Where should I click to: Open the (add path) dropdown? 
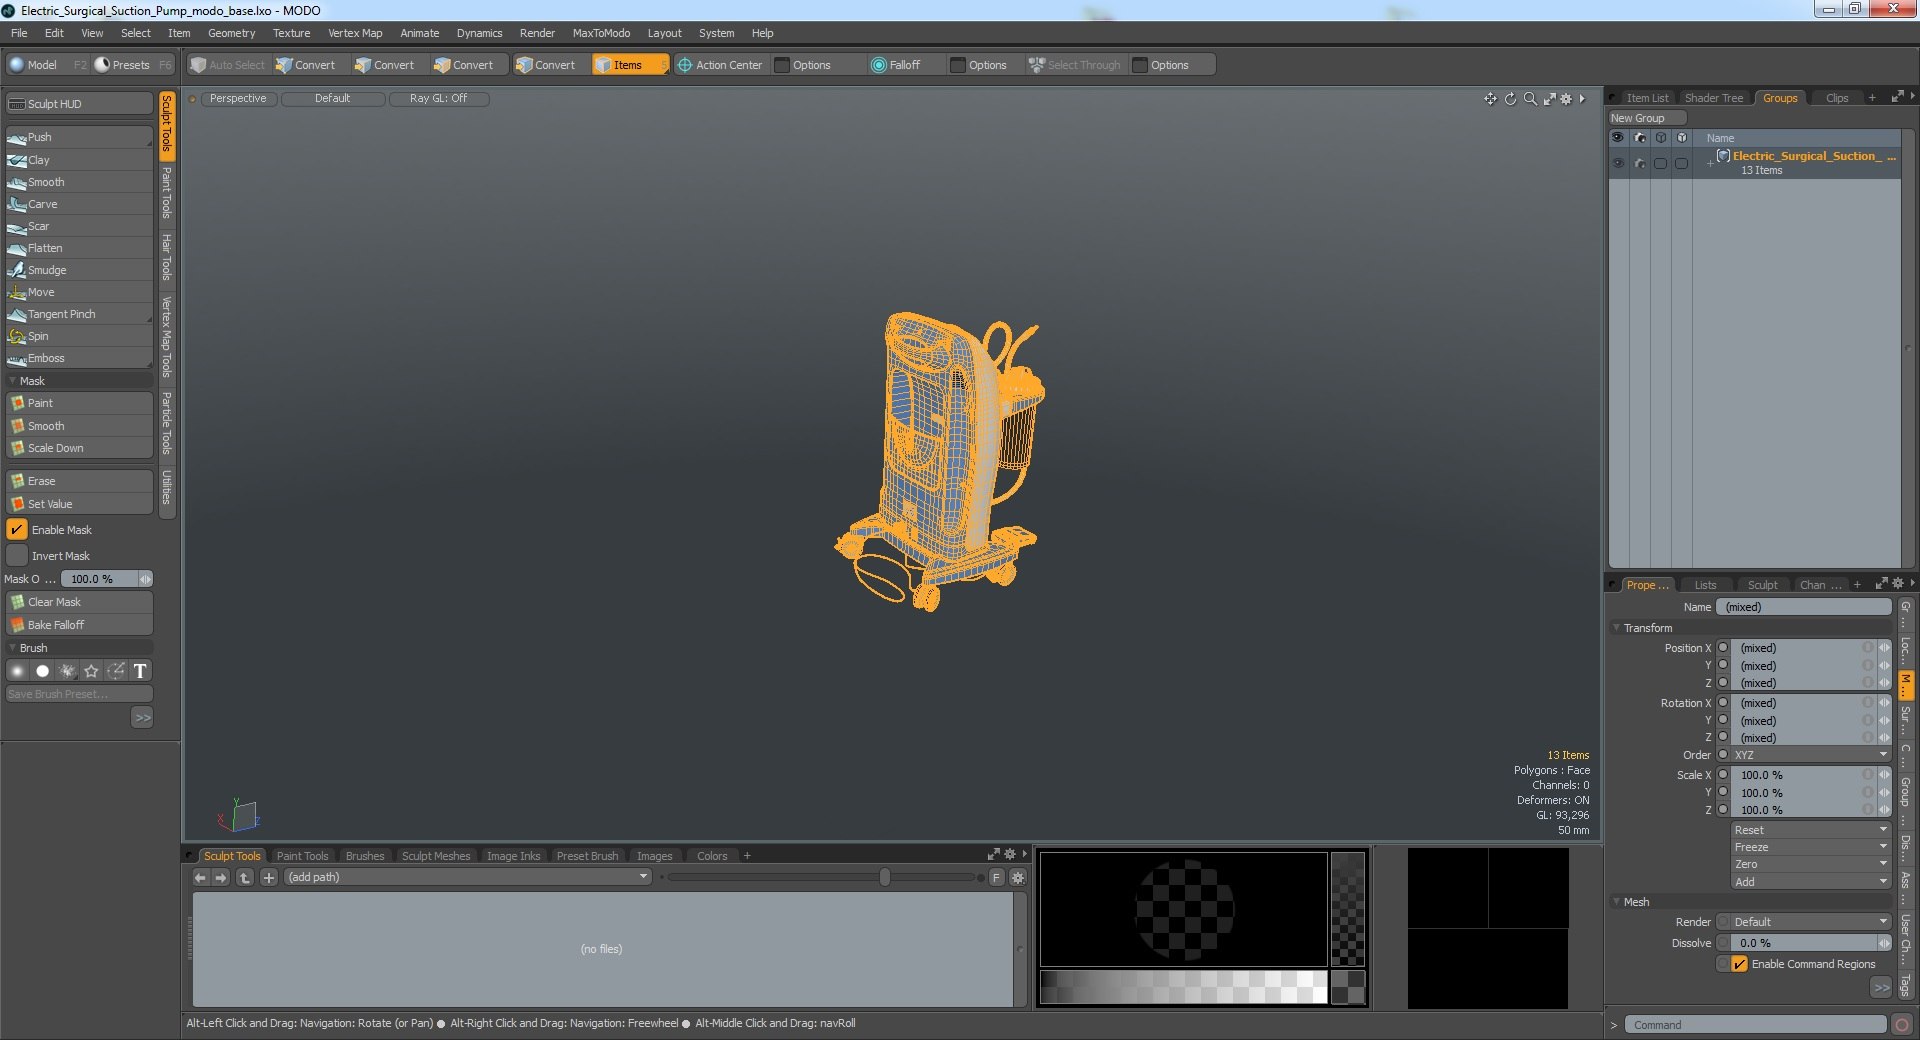[x=468, y=877]
